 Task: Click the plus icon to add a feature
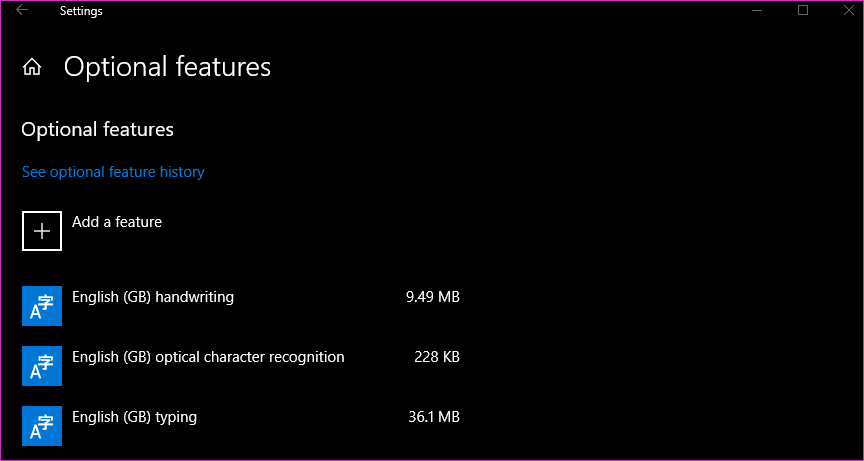point(42,231)
